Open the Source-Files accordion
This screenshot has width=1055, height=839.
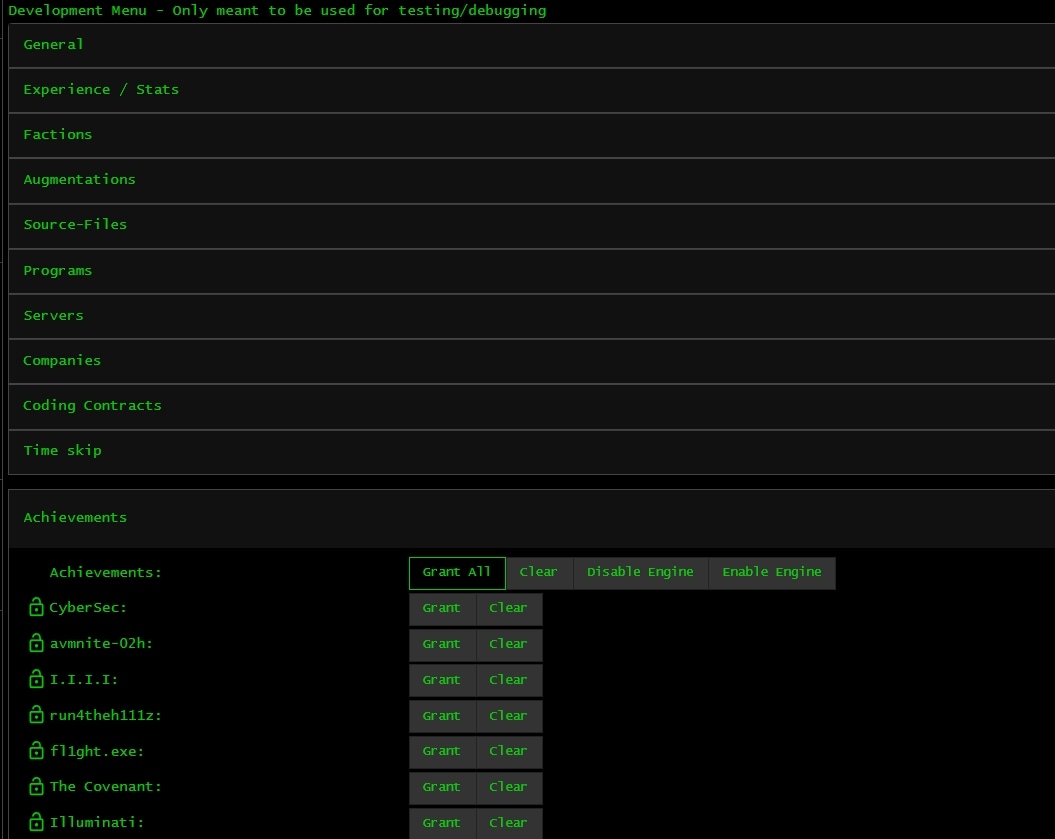tap(532, 225)
